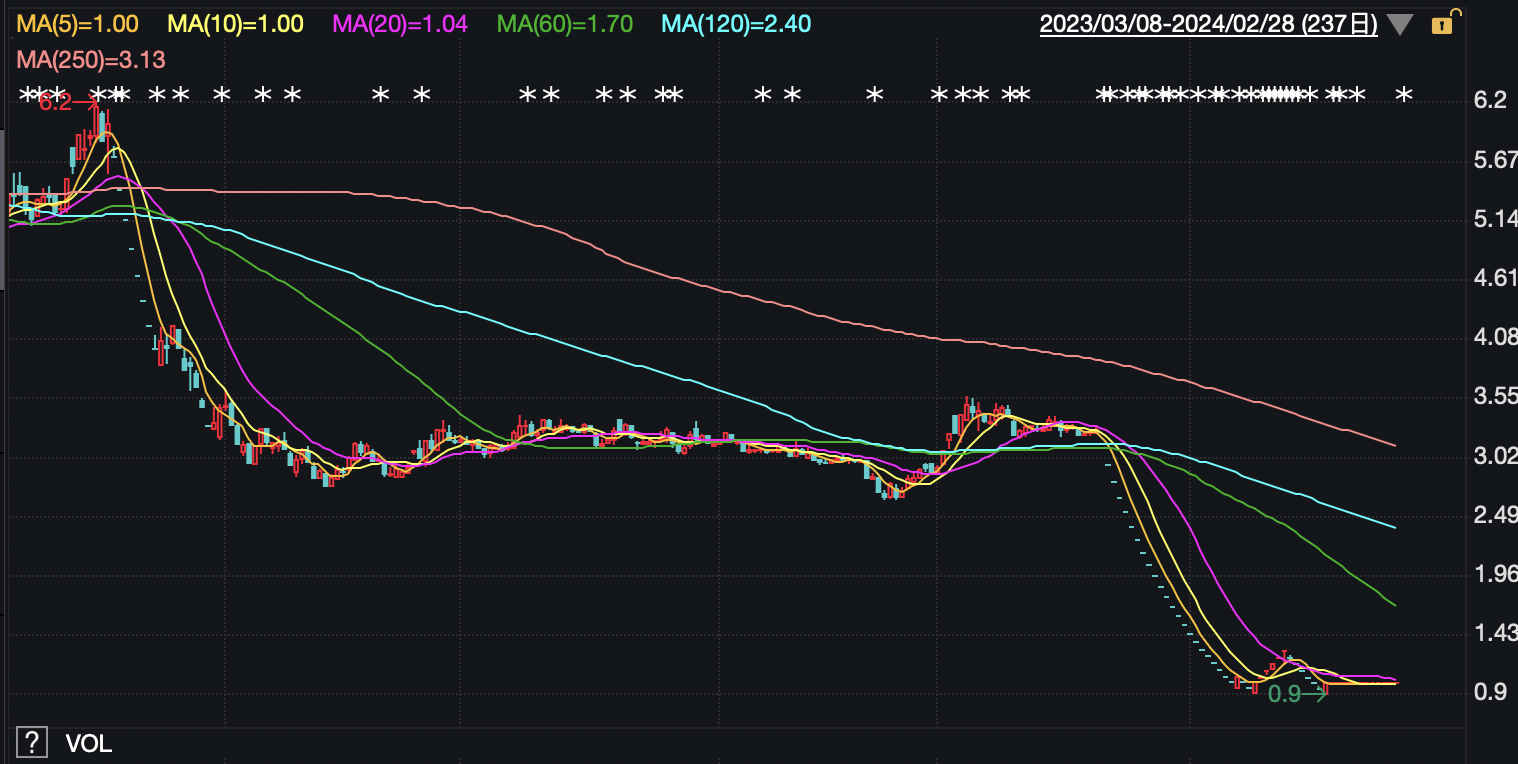Open the gray date range dropdown triangle

1401,25
